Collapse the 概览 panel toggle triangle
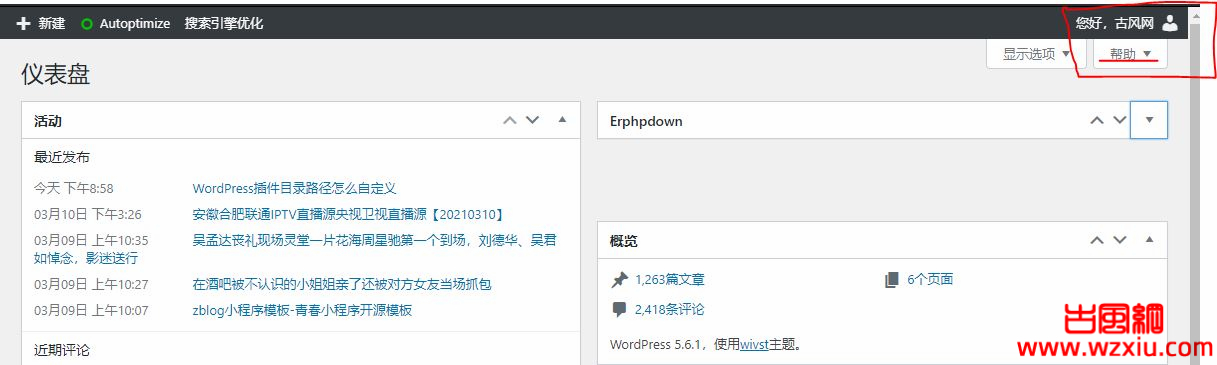 click(x=1149, y=240)
